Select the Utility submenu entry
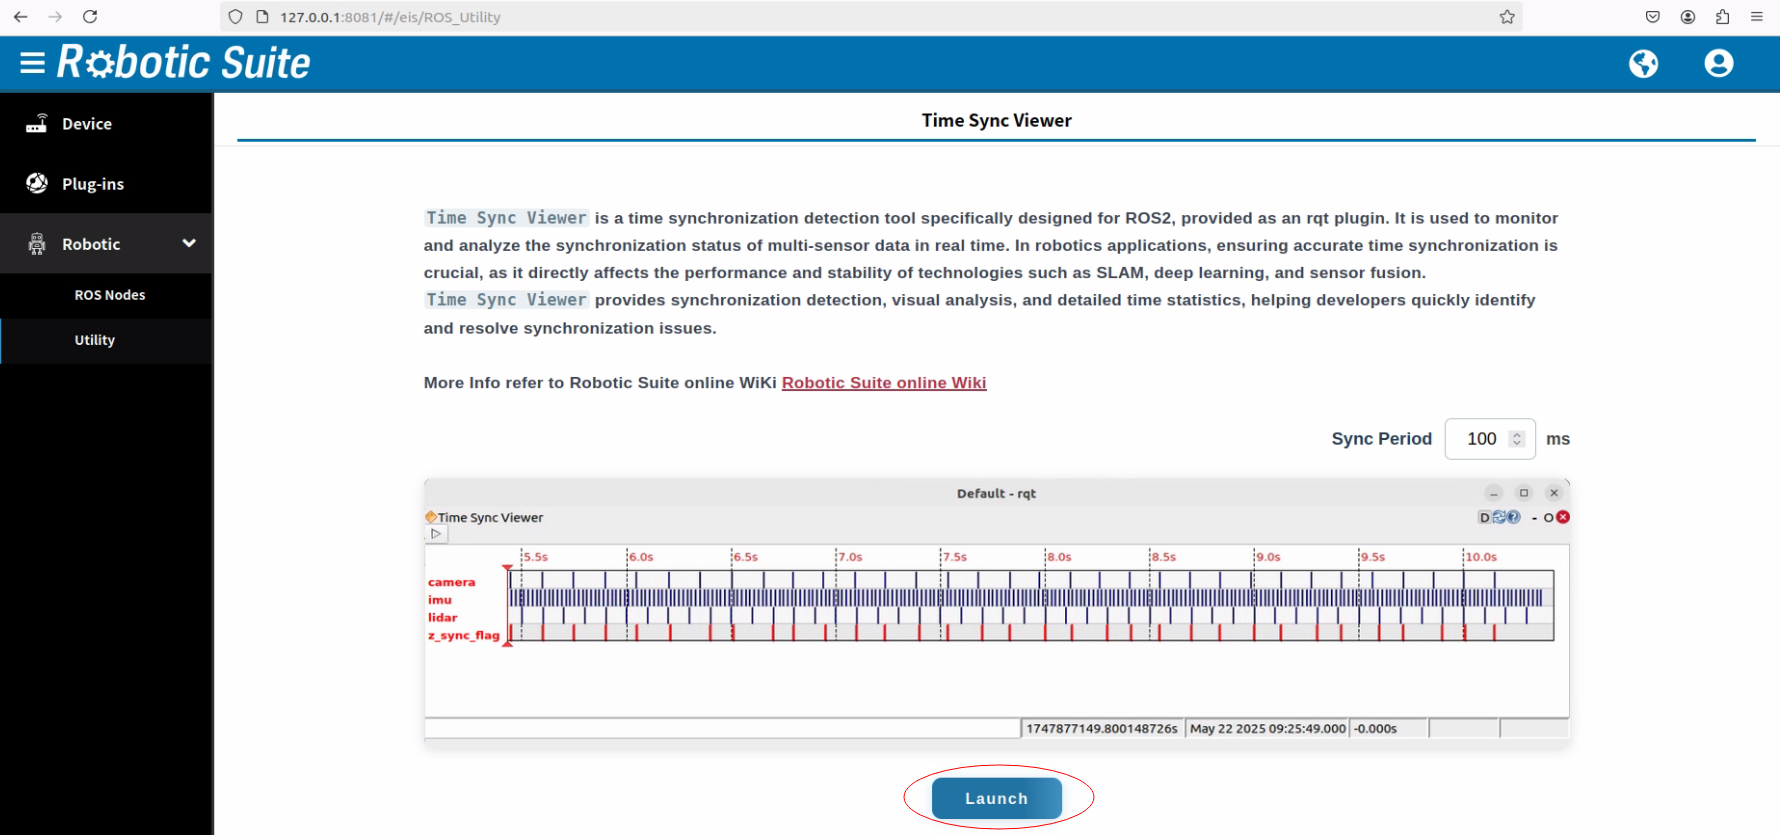The height and width of the screenshot is (835, 1780). [95, 340]
